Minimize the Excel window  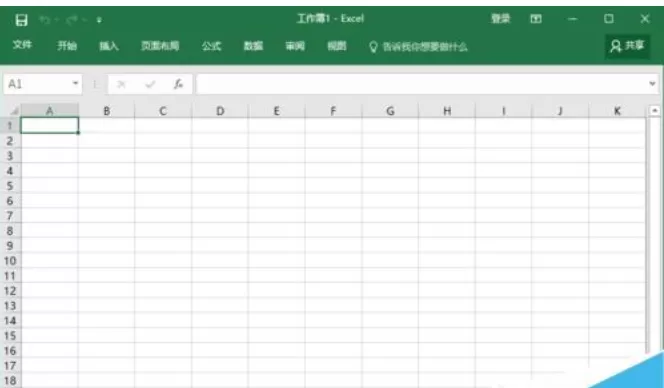coord(572,19)
